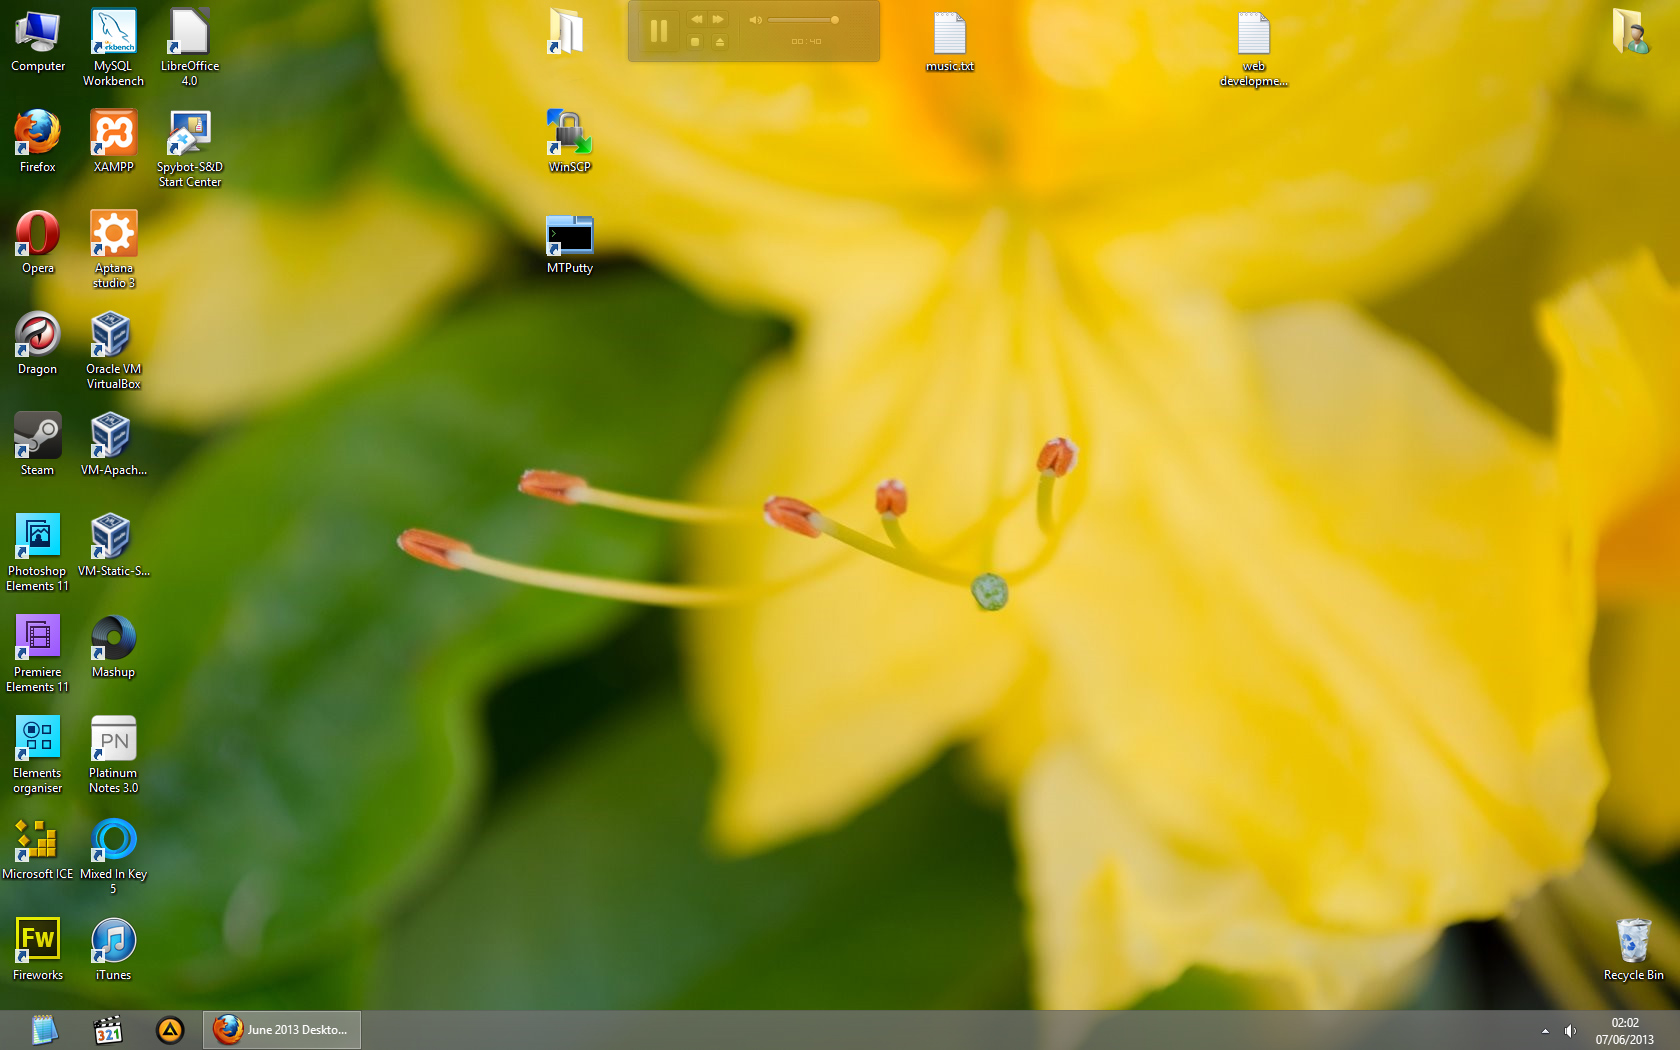The height and width of the screenshot is (1050, 1680).
Task: Select the Steam desktop shortcut
Action: point(37,437)
